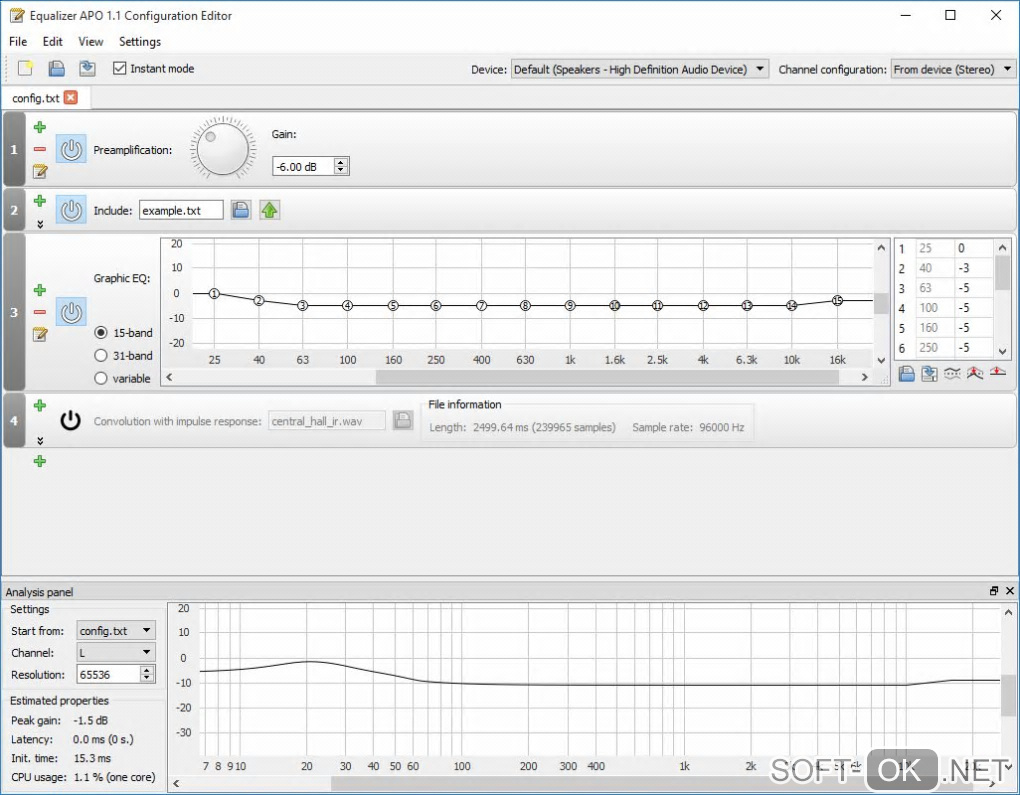Browse for the include file
This screenshot has width=1020, height=795.
click(241, 209)
